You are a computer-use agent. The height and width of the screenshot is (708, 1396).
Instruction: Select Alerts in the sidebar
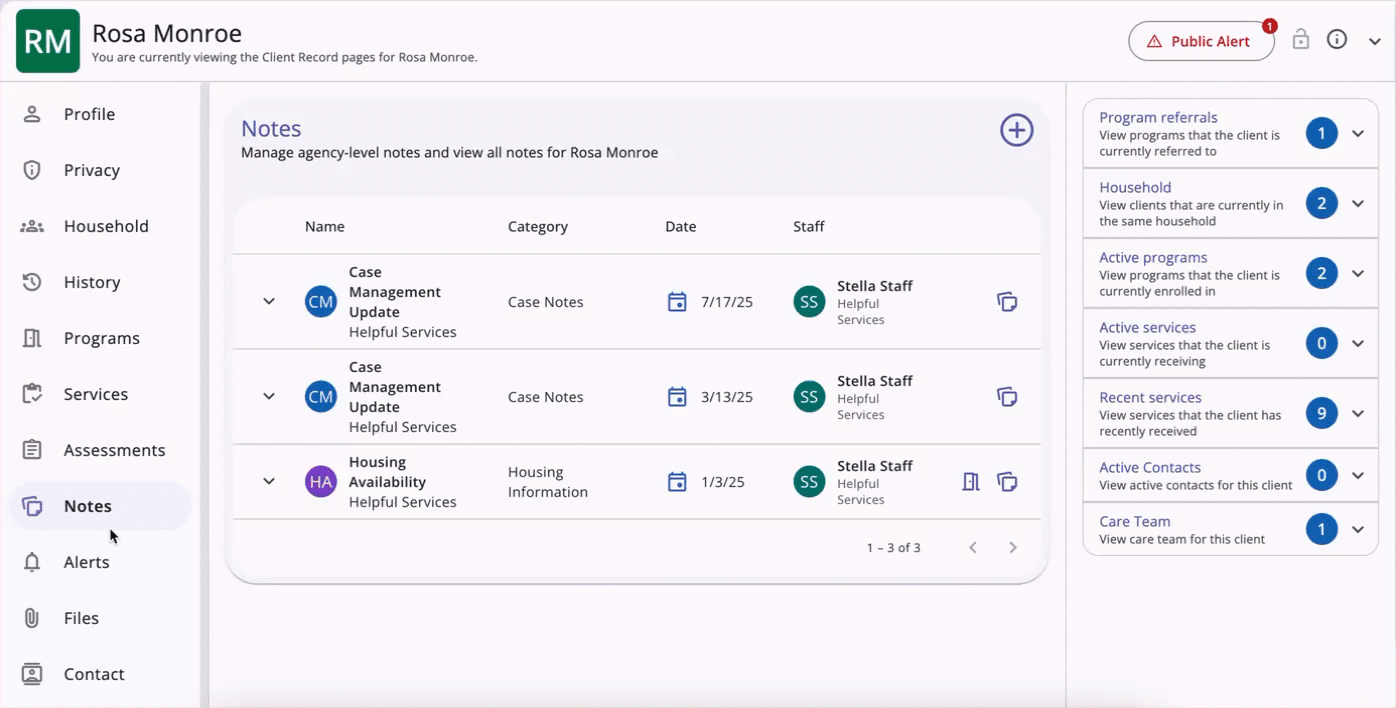coord(100,562)
